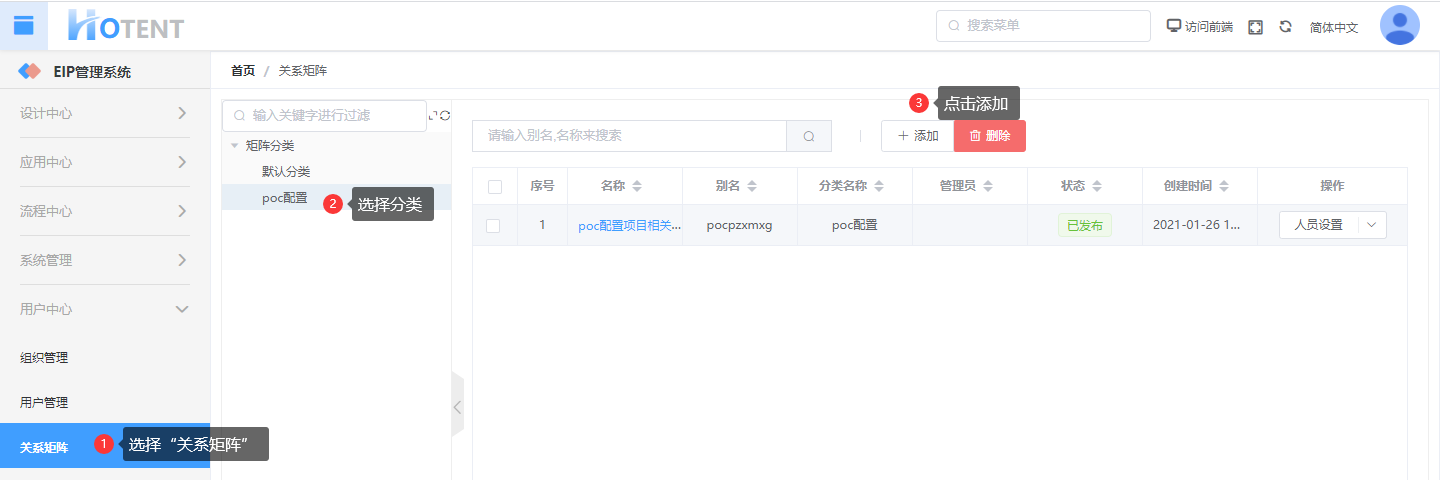This screenshot has width=1440, height=480.
Task: Select poc配置 tree node
Action: [285, 198]
